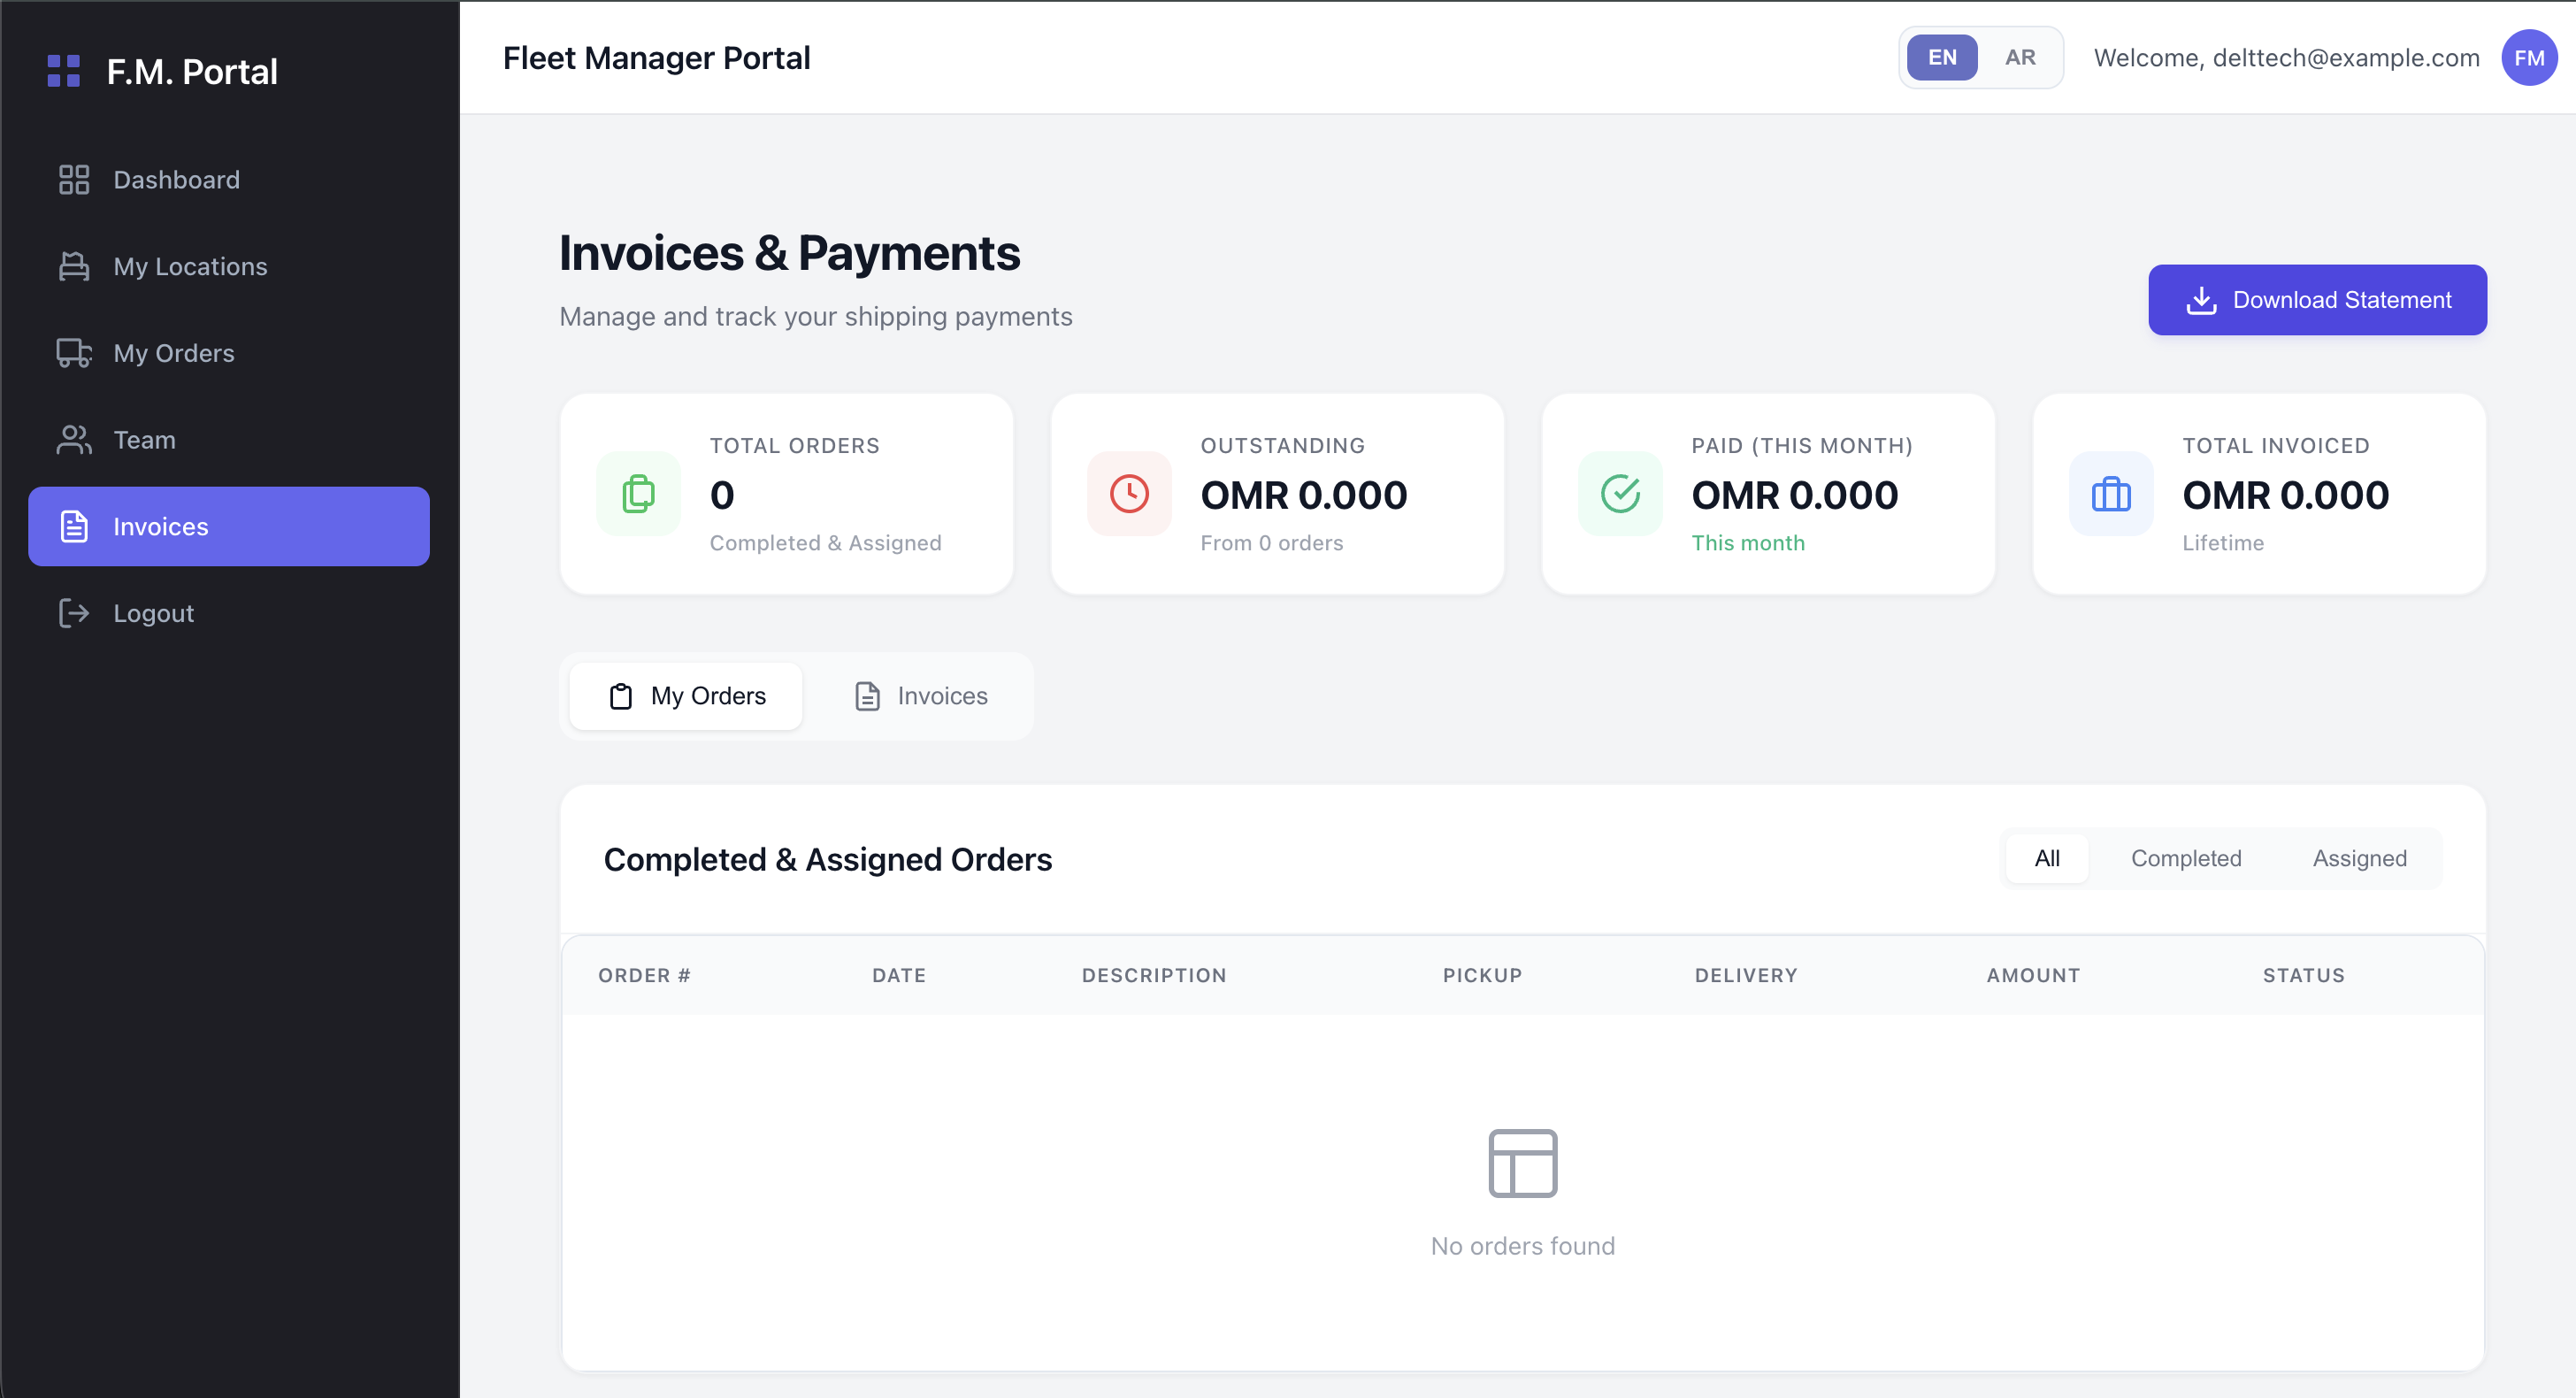This screenshot has width=2576, height=1398.
Task: Click the document icon on Invoices tab
Action: click(868, 696)
